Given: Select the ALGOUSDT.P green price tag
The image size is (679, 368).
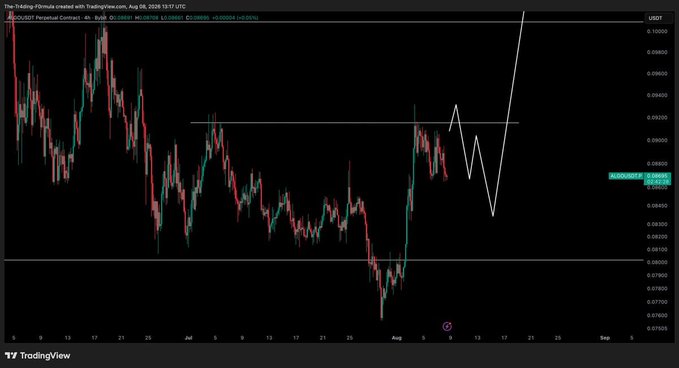Looking at the screenshot, I should coord(626,176).
